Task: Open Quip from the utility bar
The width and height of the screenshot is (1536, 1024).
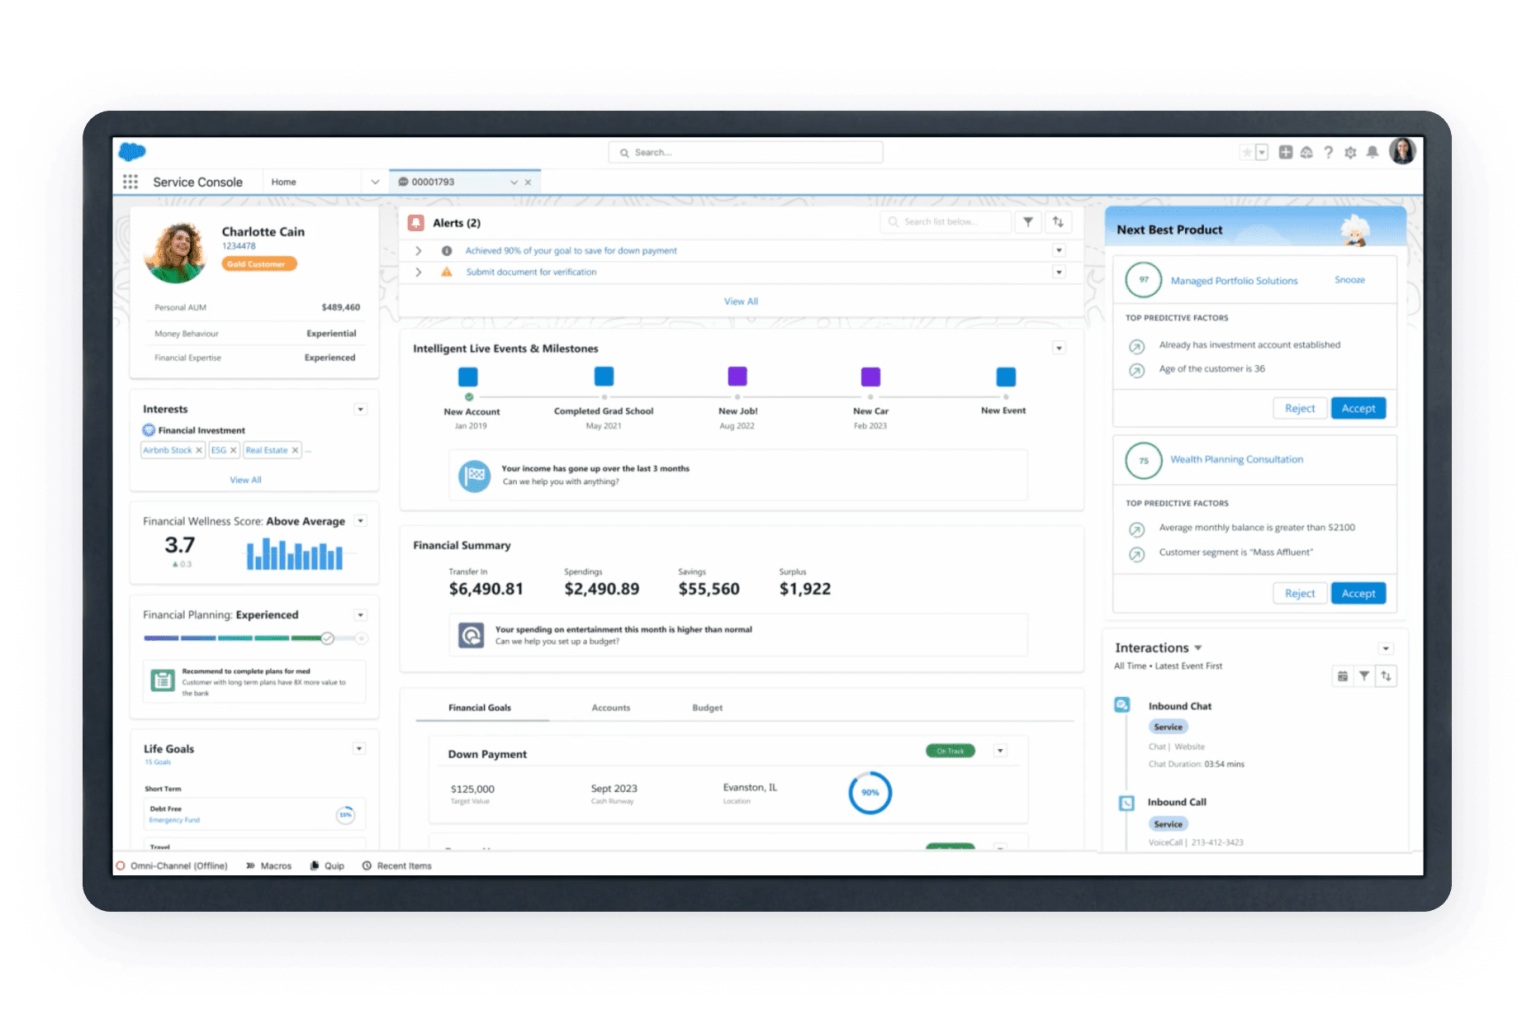Action: coord(327,865)
